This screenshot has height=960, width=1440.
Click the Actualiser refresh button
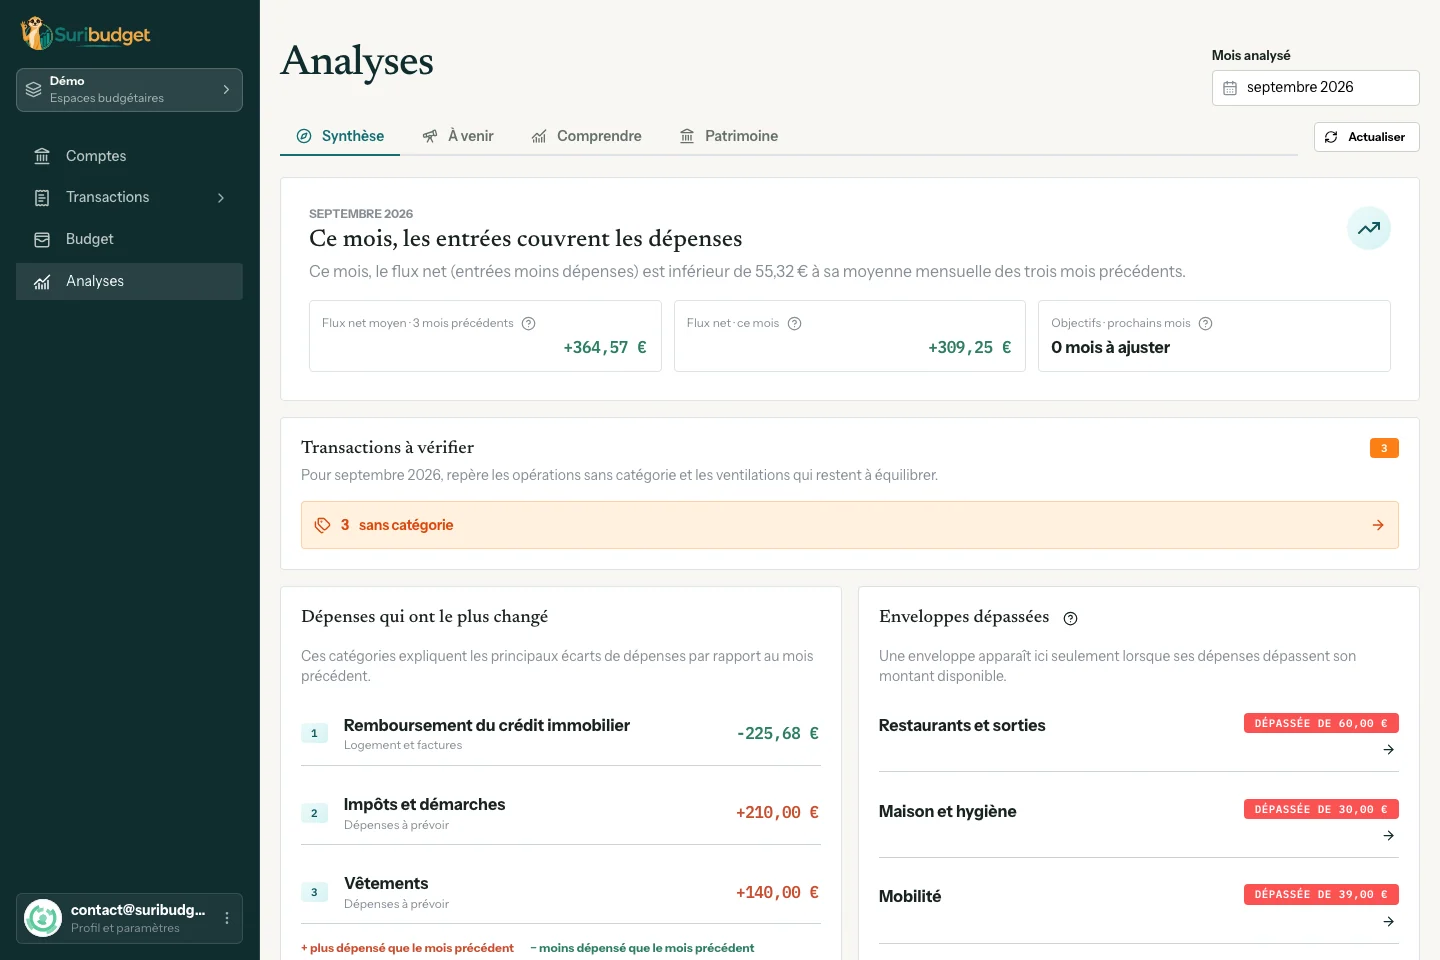point(1366,137)
